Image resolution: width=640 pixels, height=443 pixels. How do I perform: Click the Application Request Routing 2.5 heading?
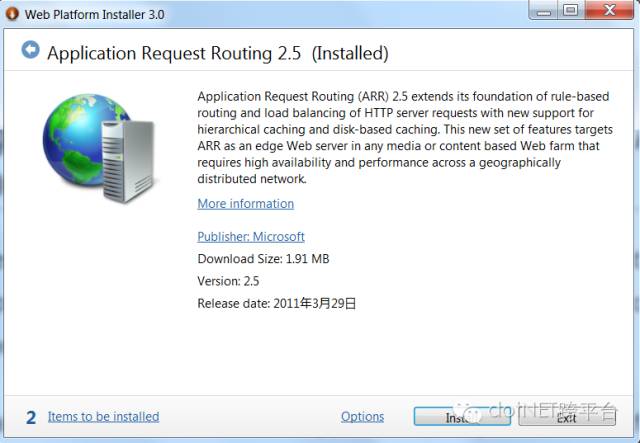tap(218, 53)
